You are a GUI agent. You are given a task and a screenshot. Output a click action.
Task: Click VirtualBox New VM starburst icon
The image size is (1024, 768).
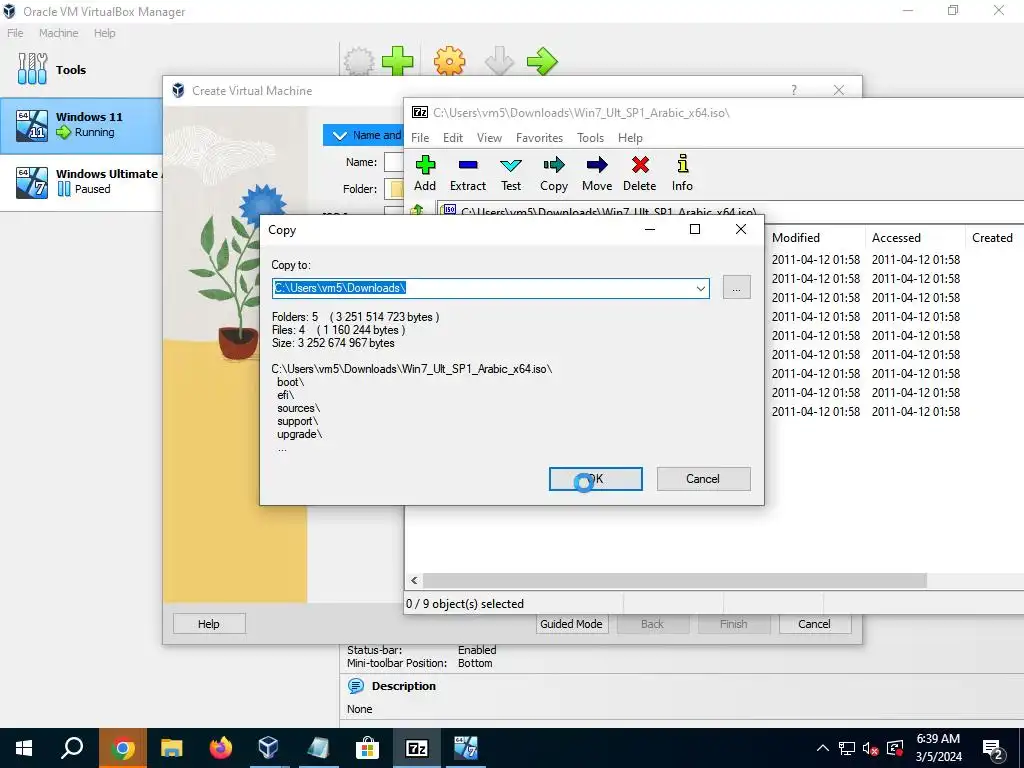coord(359,62)
